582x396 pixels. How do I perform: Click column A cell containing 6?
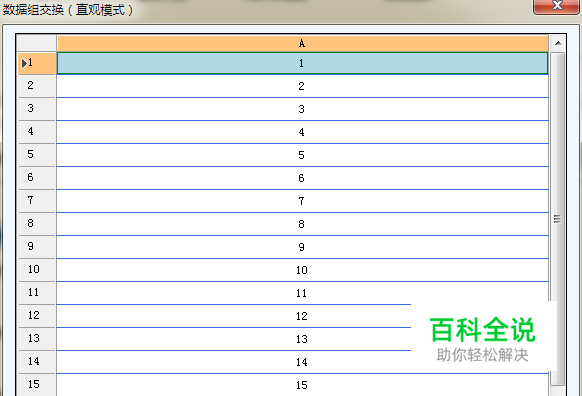tap(303, 178)
